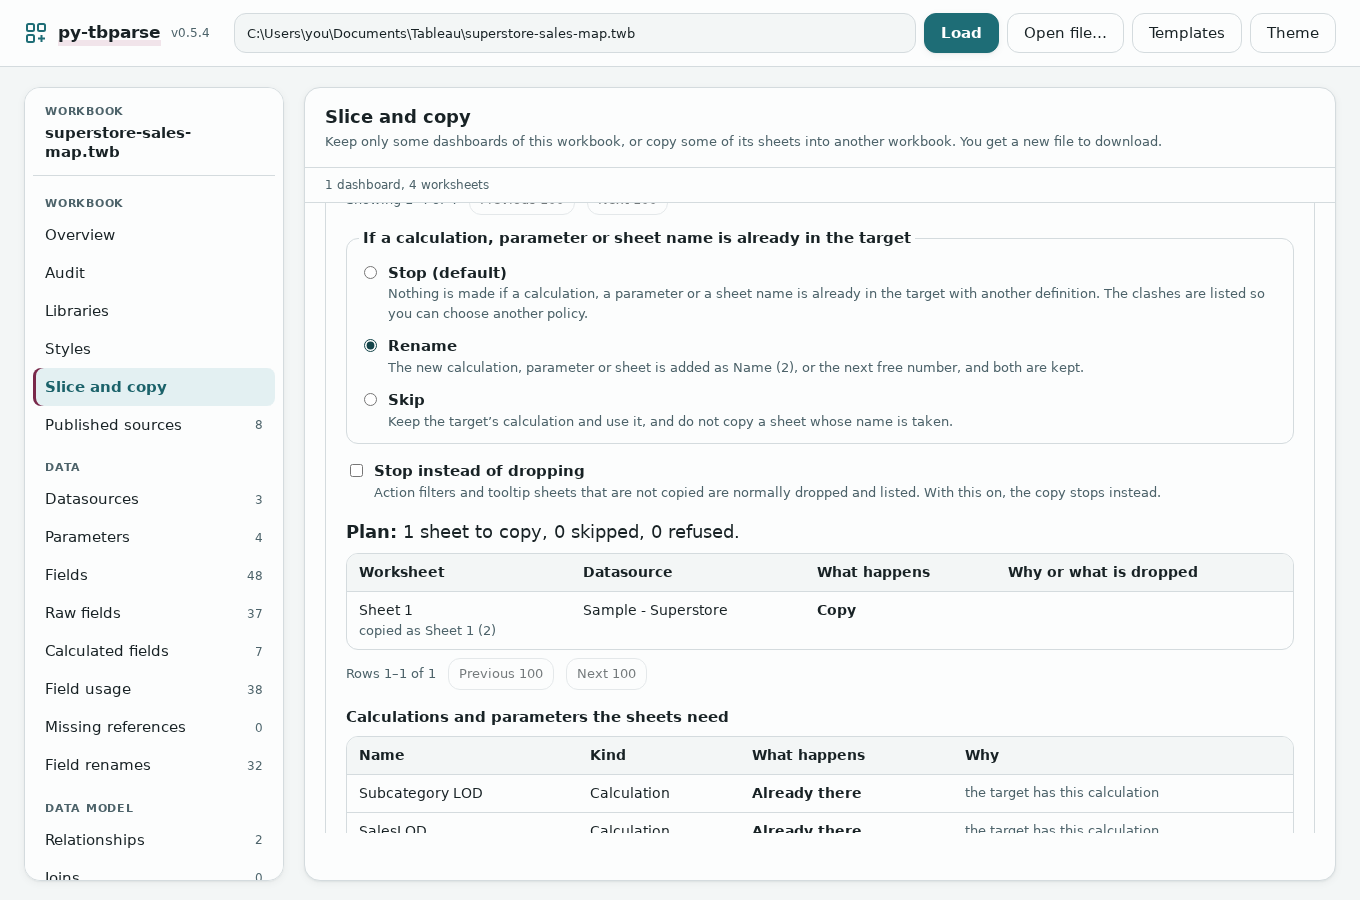Image resolution: width=1360 pixels, height=900 pixels.
Task: Click the Open file… button
Action: click(1065, 33)
